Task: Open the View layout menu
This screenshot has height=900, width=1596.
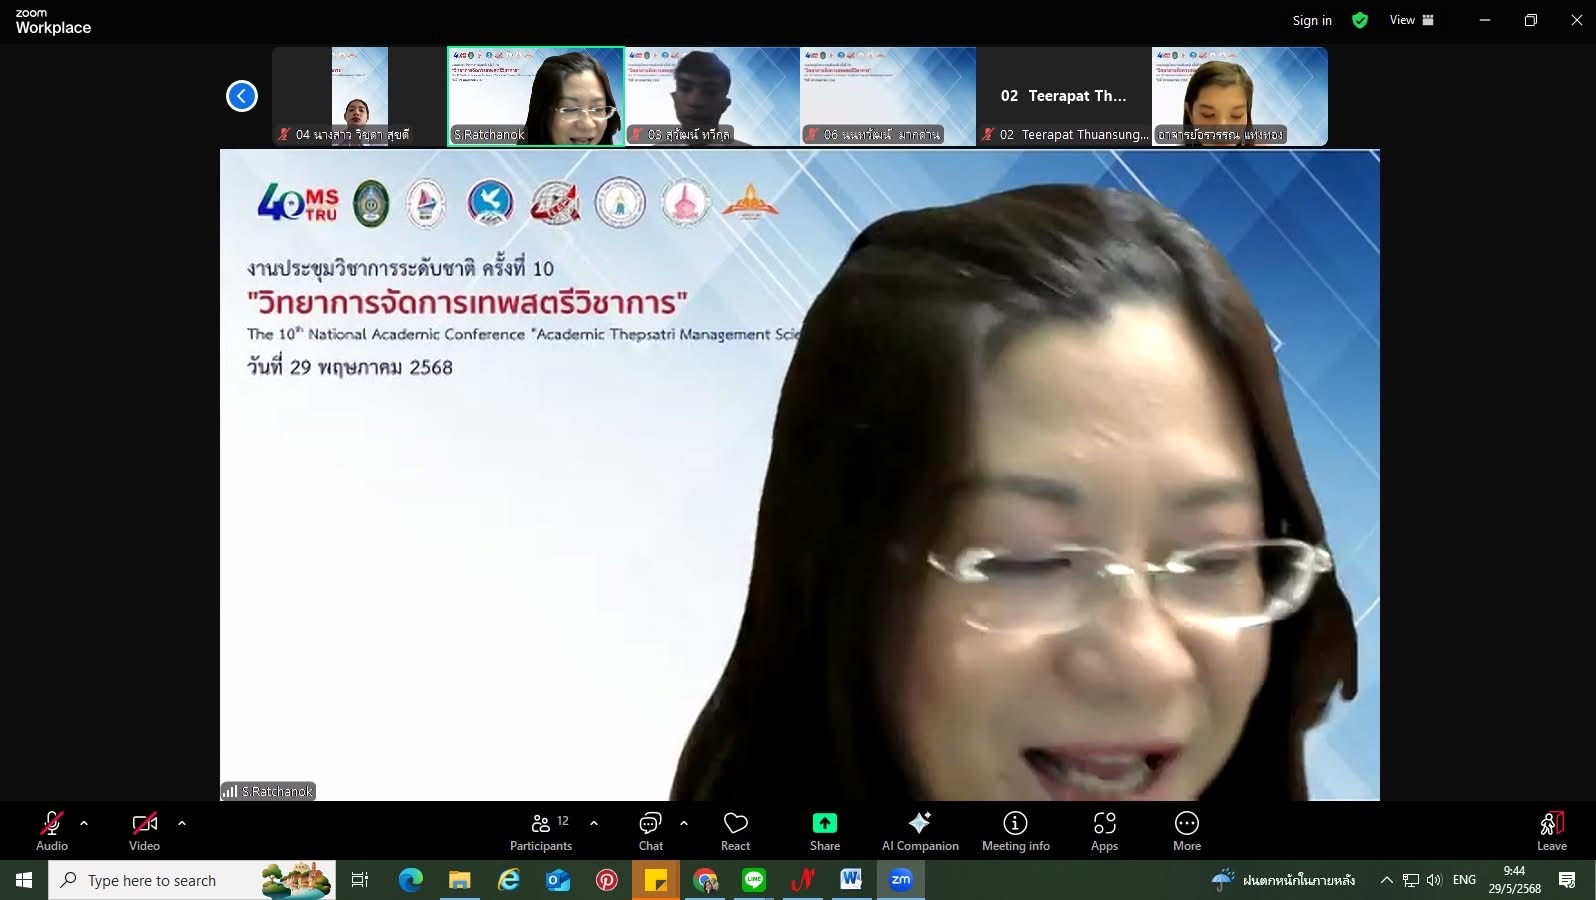Action: pos(1411,20)
